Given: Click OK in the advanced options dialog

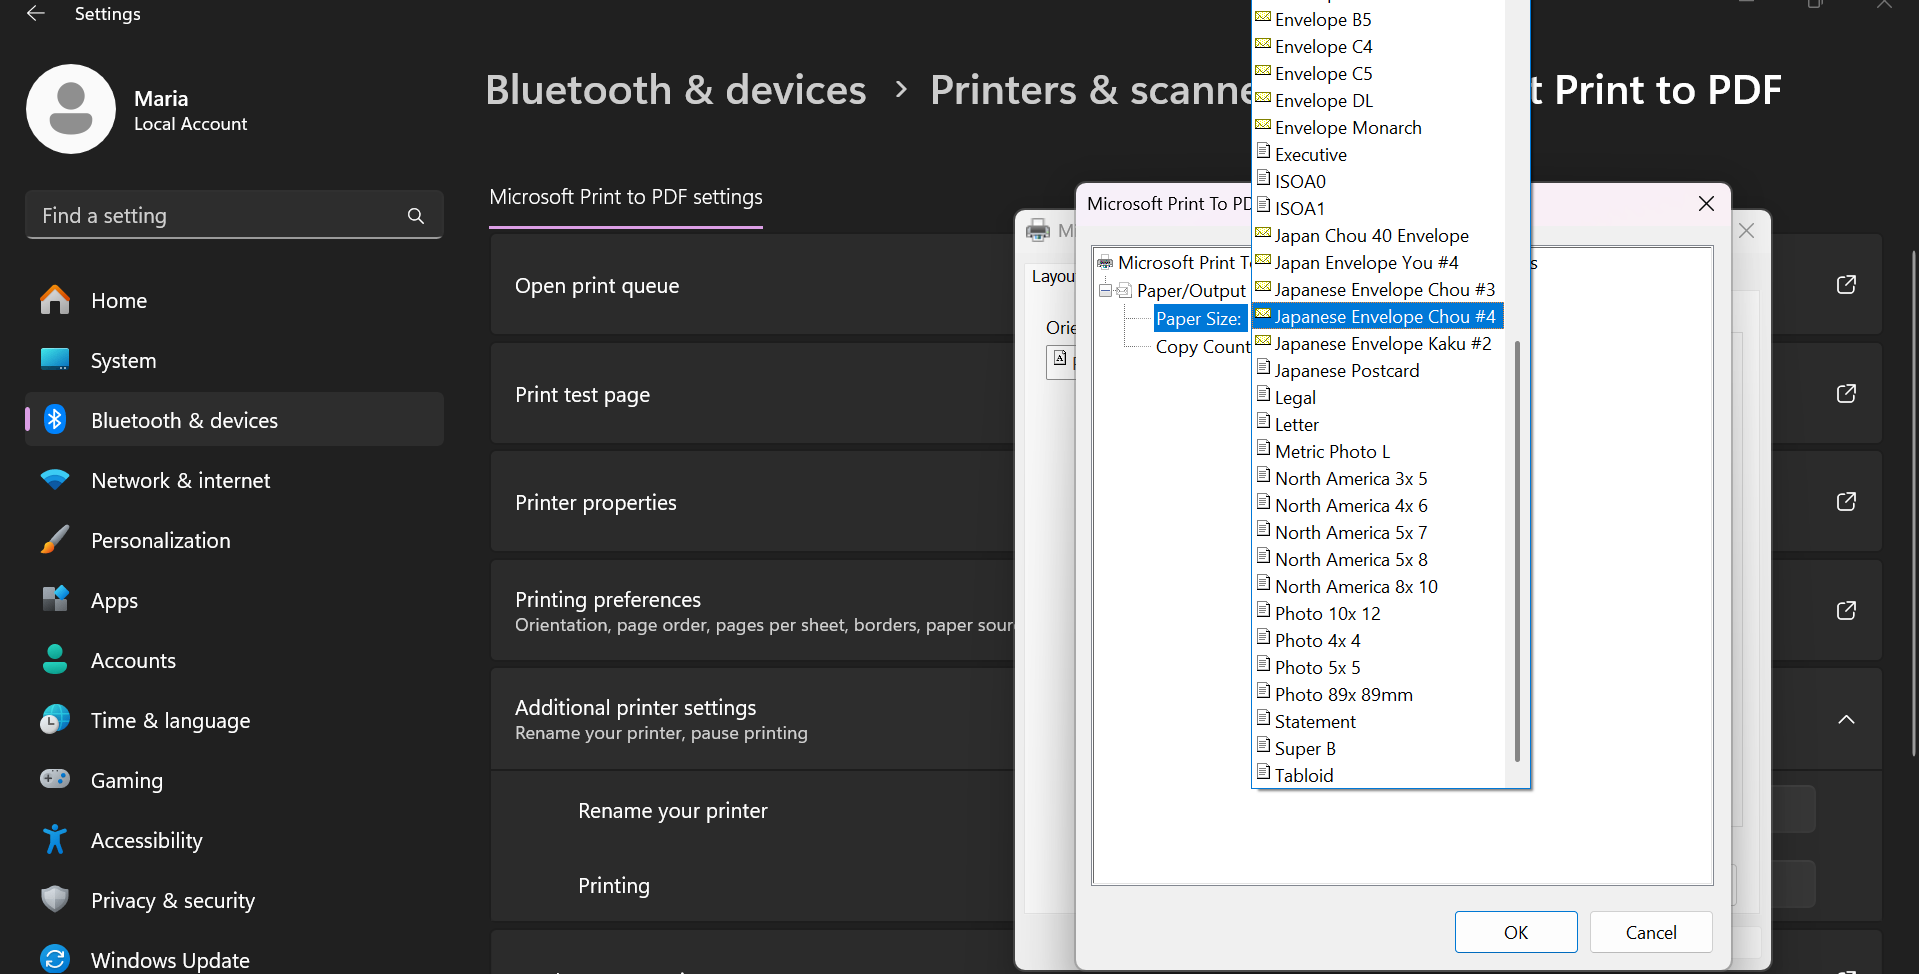Looking at the screenshot, I should 1516,932.
